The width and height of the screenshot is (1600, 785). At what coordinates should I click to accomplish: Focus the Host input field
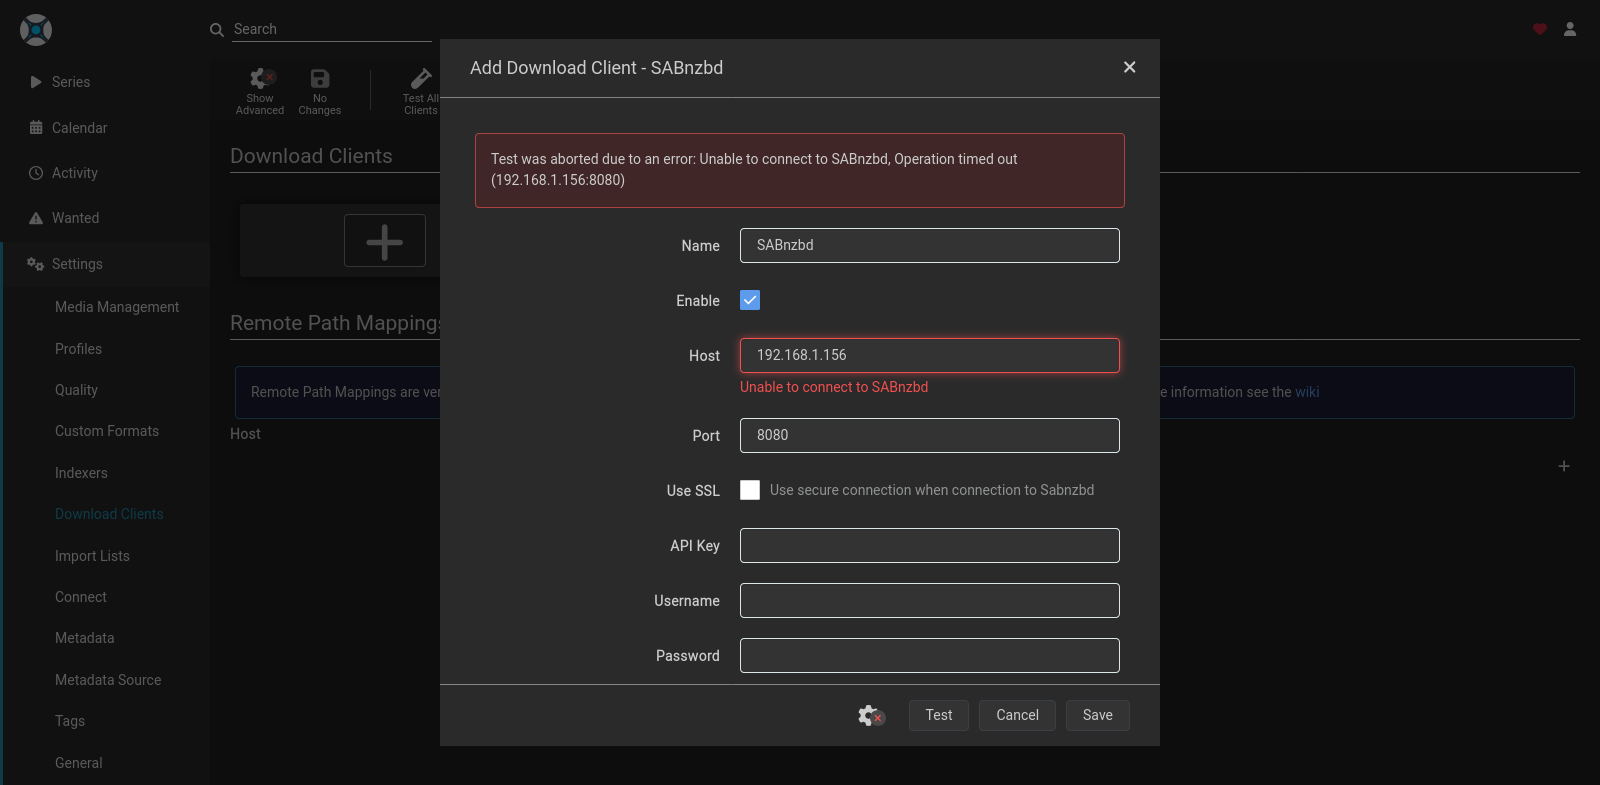930,355
